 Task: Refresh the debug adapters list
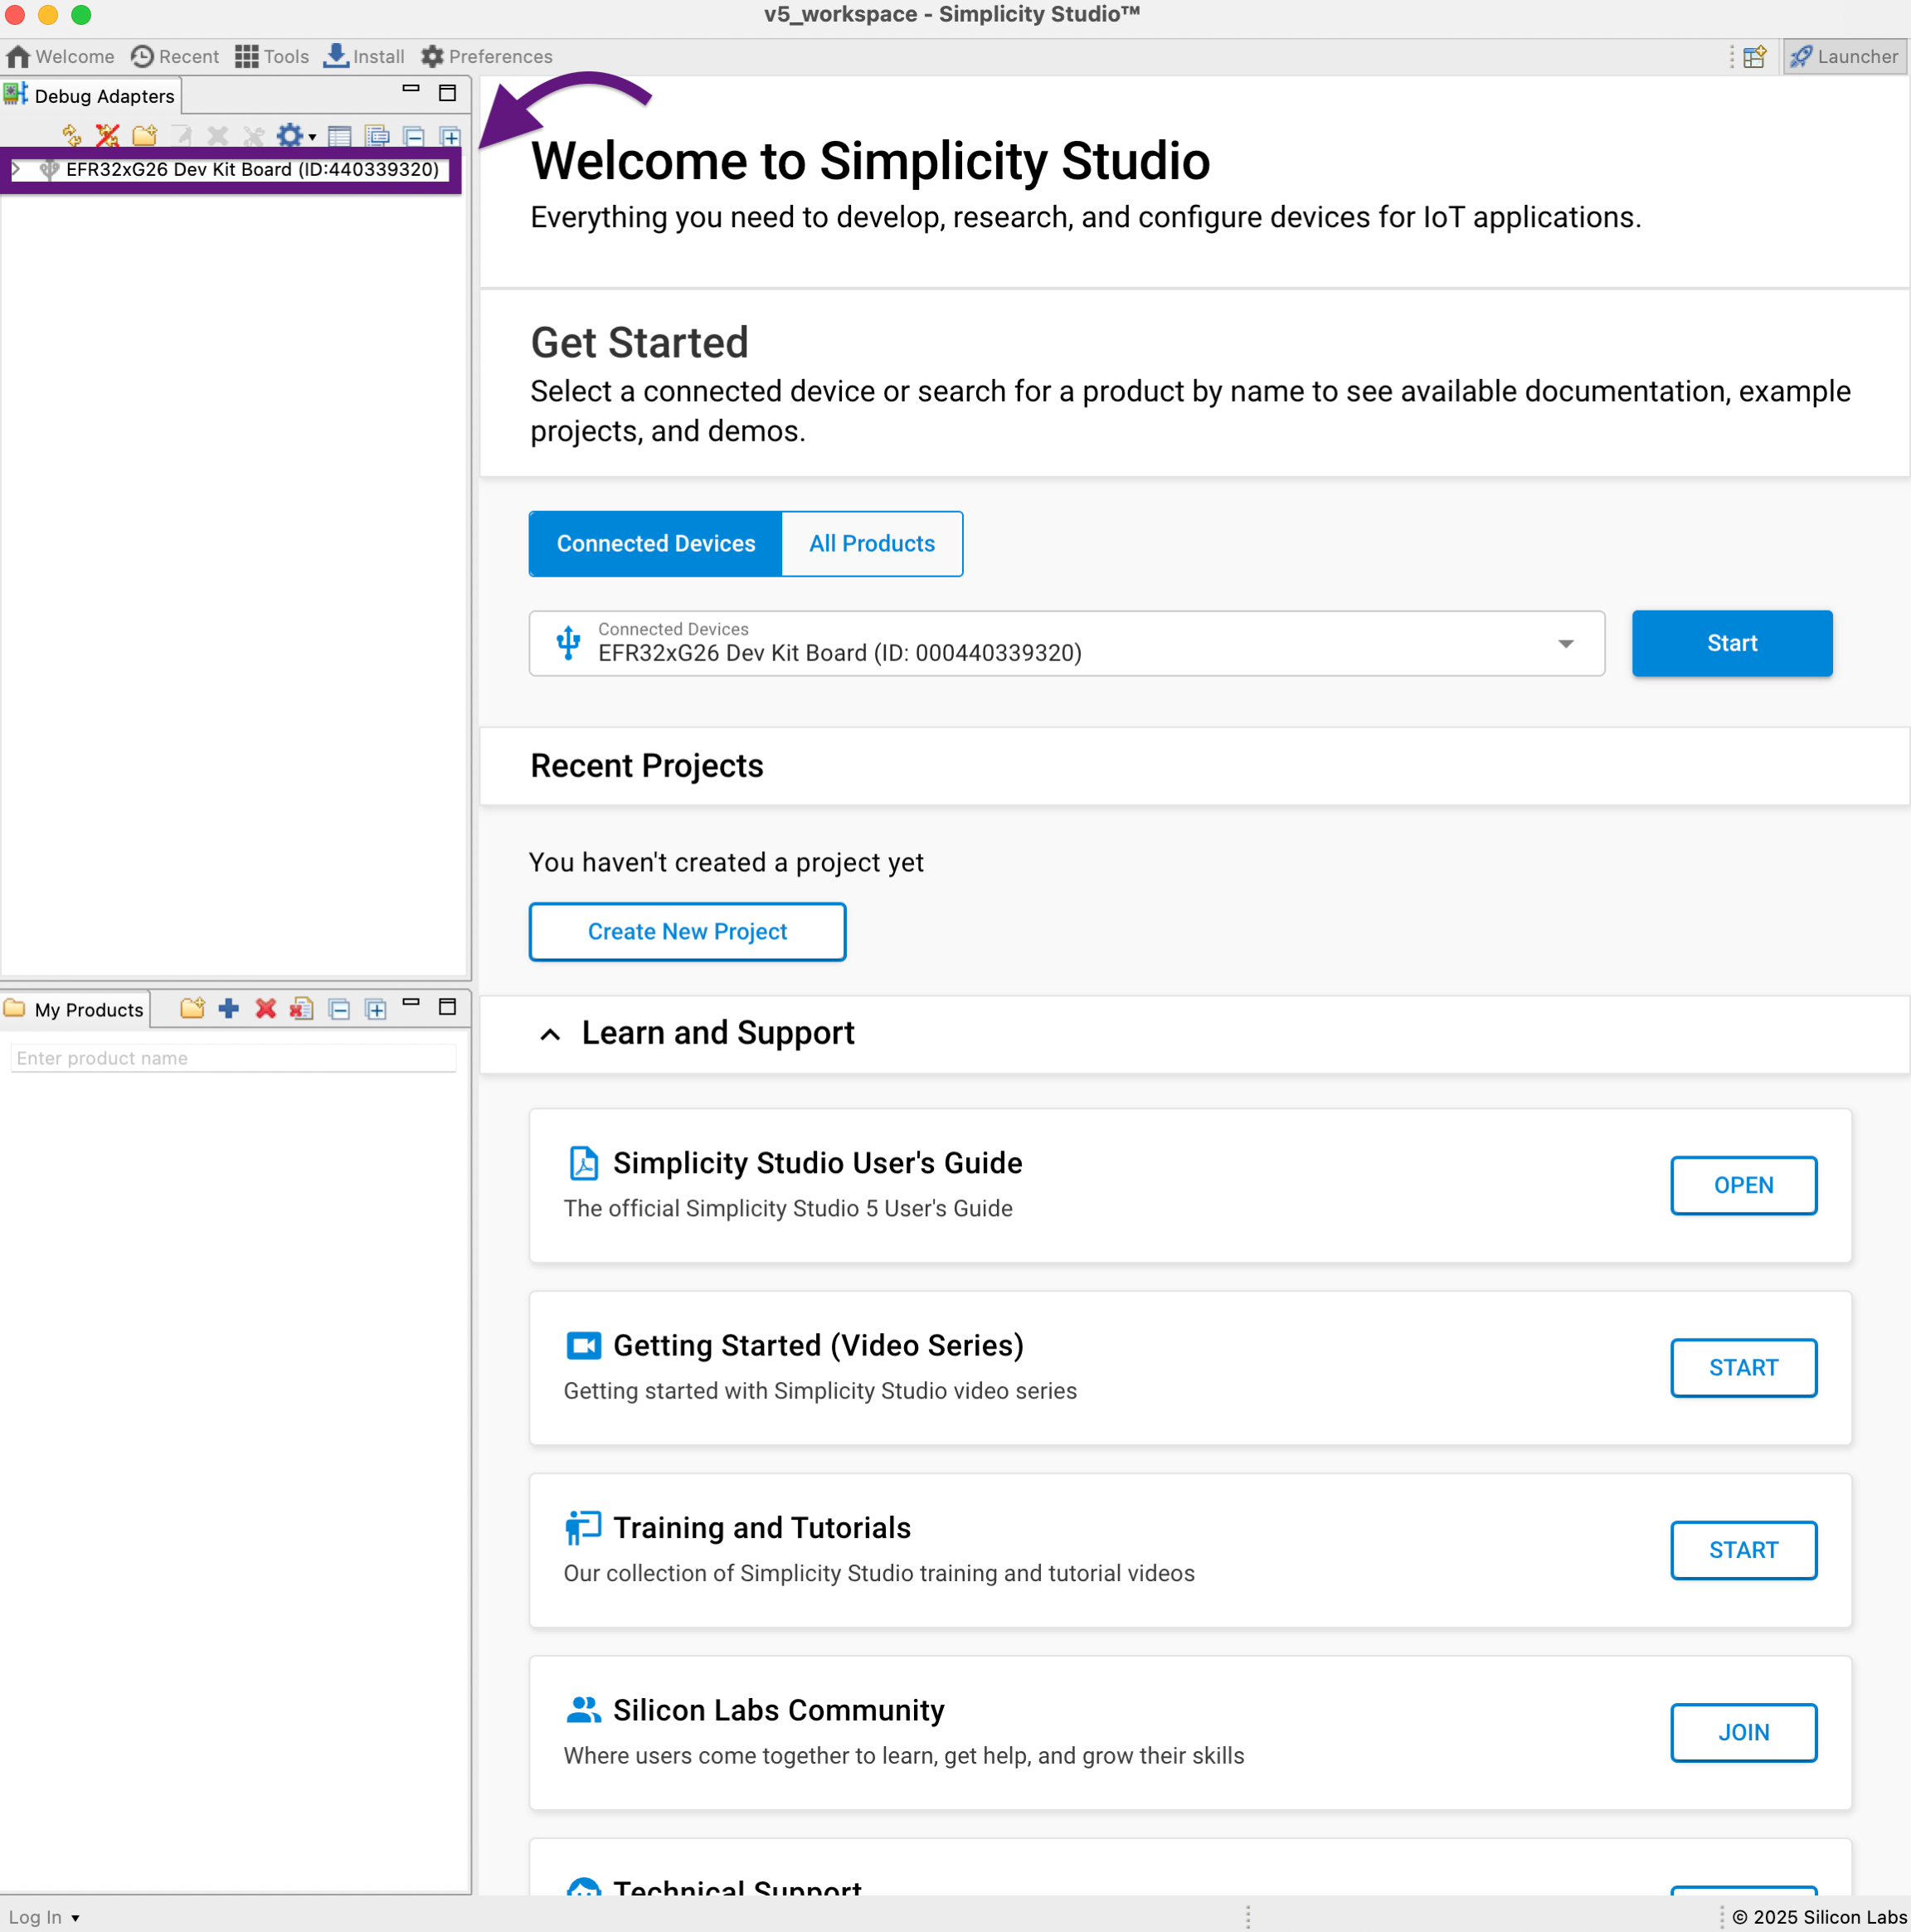tap(72, 135)
